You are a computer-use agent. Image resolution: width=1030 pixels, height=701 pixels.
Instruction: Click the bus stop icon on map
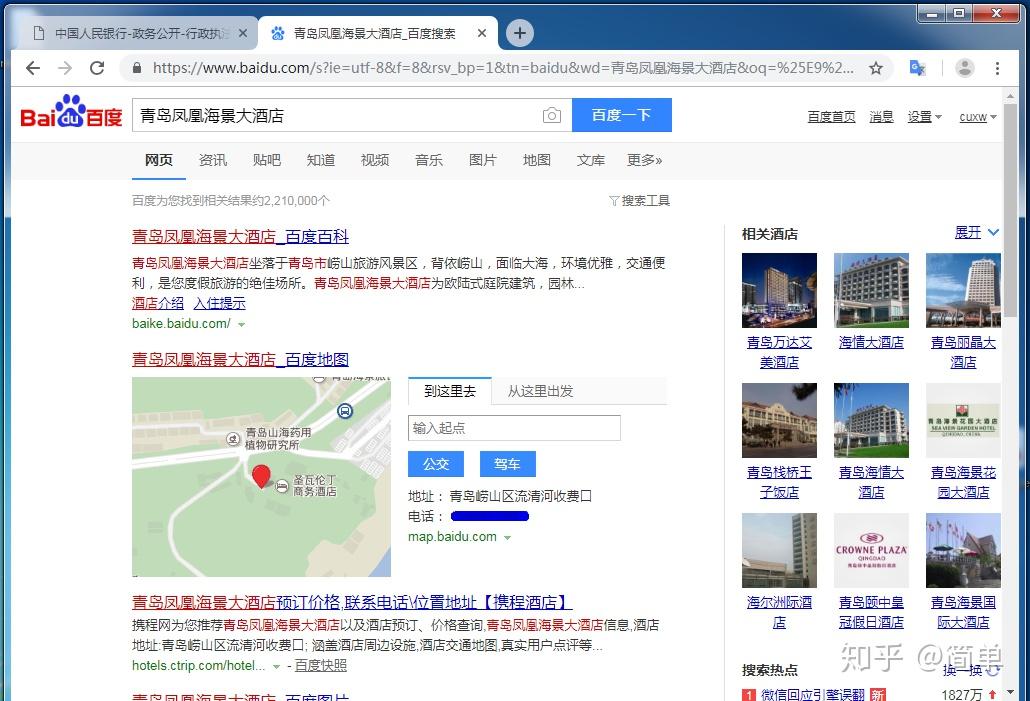(345, 411)
